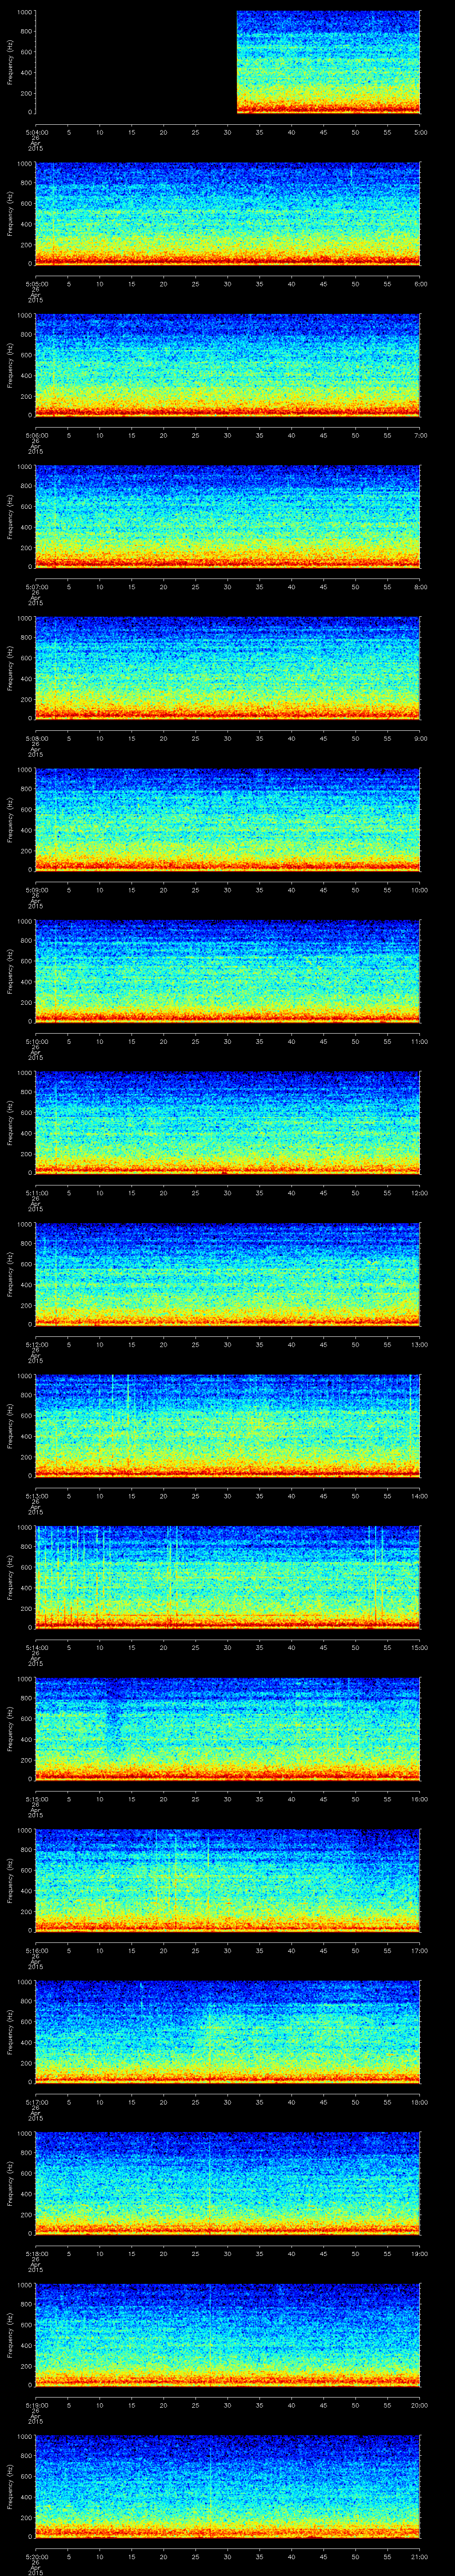Click the 9:00 end time label
This screenshot has width=455, height=2576.
pyautogui.click(x=419, y=738)
